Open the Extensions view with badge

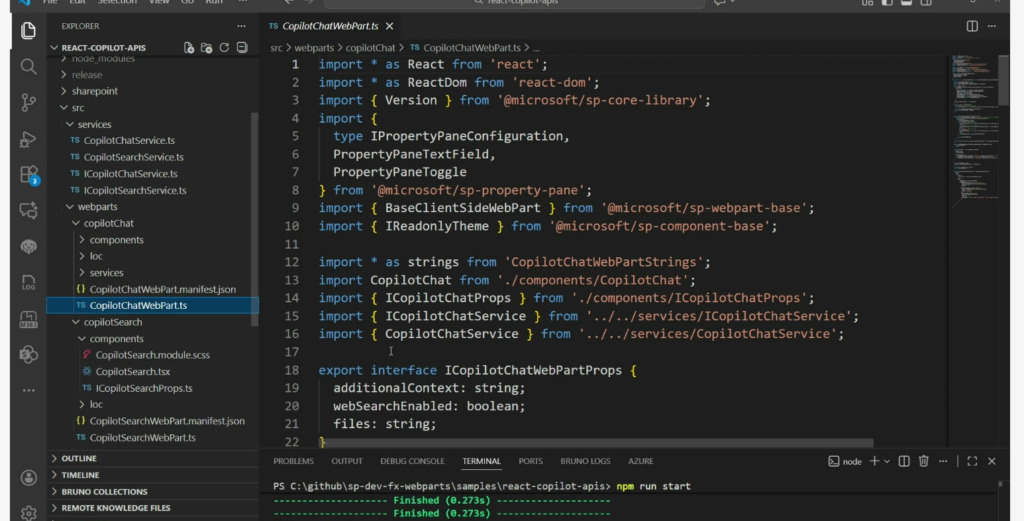click(28, 174)
